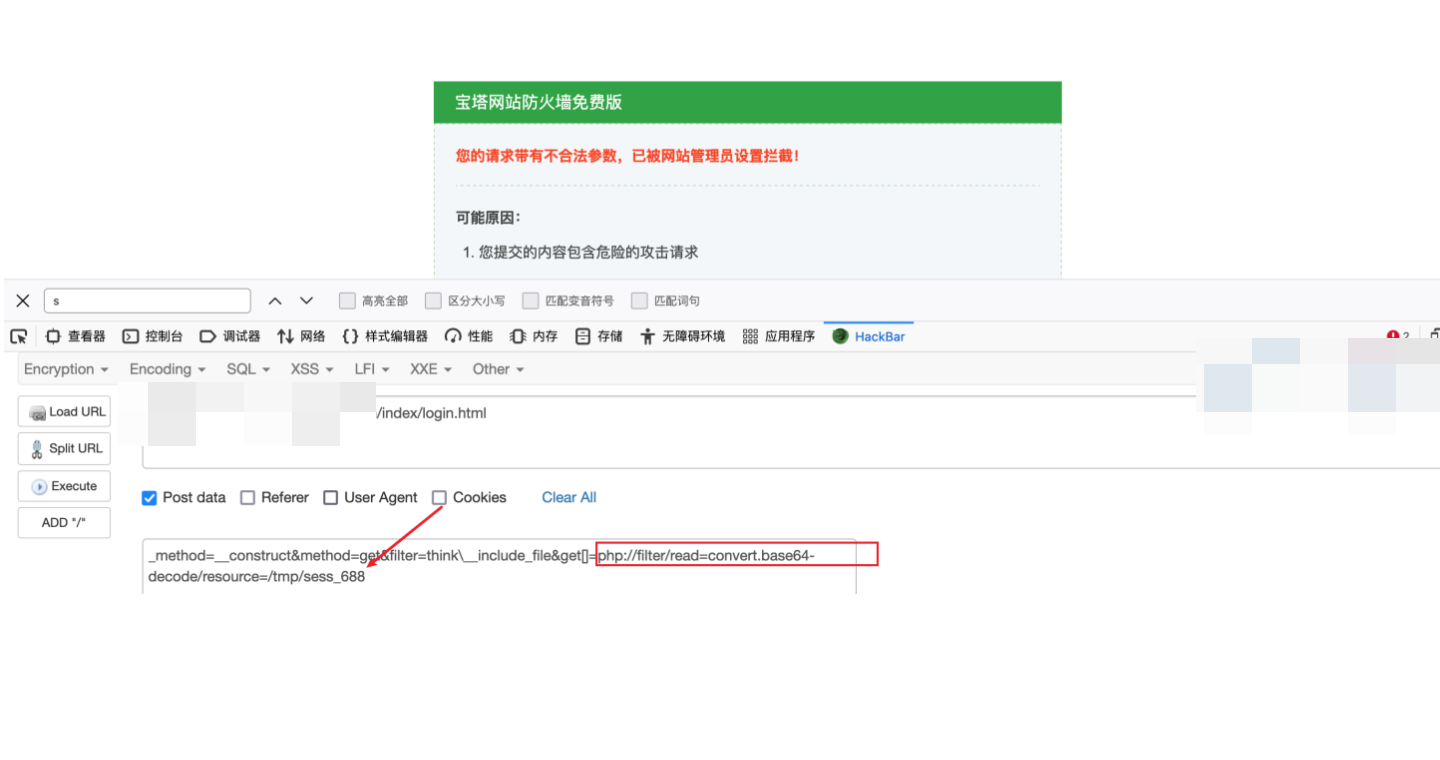Expand the Encryption dropdown
Viewport: 1440px width, 760px height.
click(66, 369)
